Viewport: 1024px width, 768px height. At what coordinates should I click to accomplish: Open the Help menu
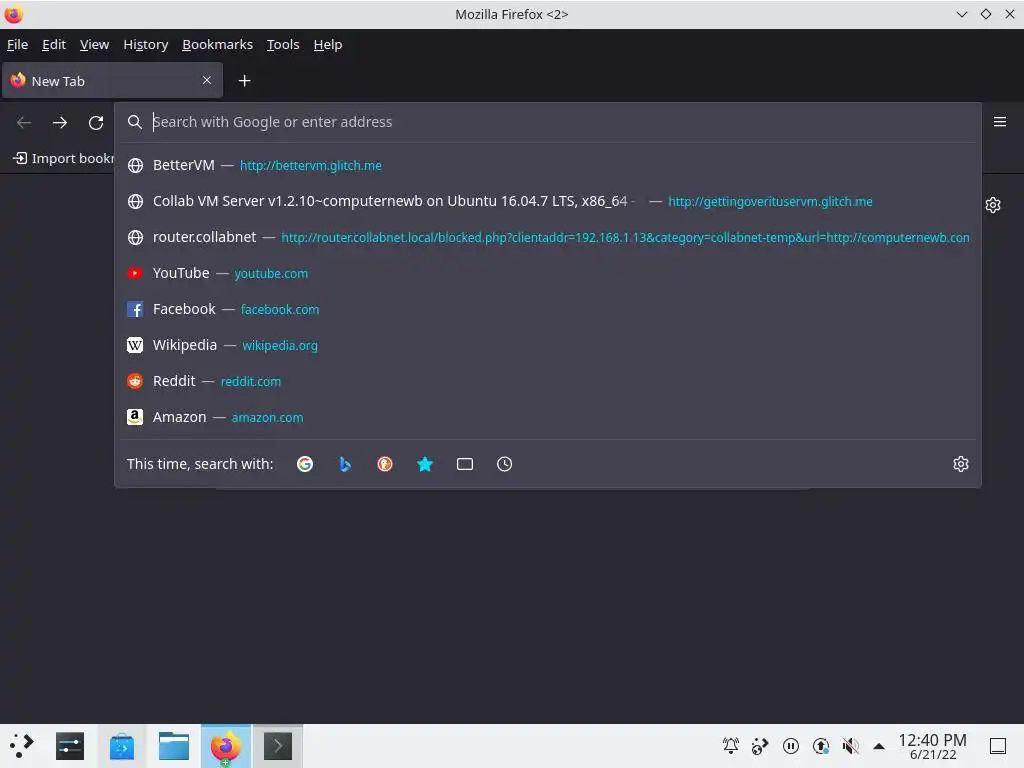[x=328, y=44]
